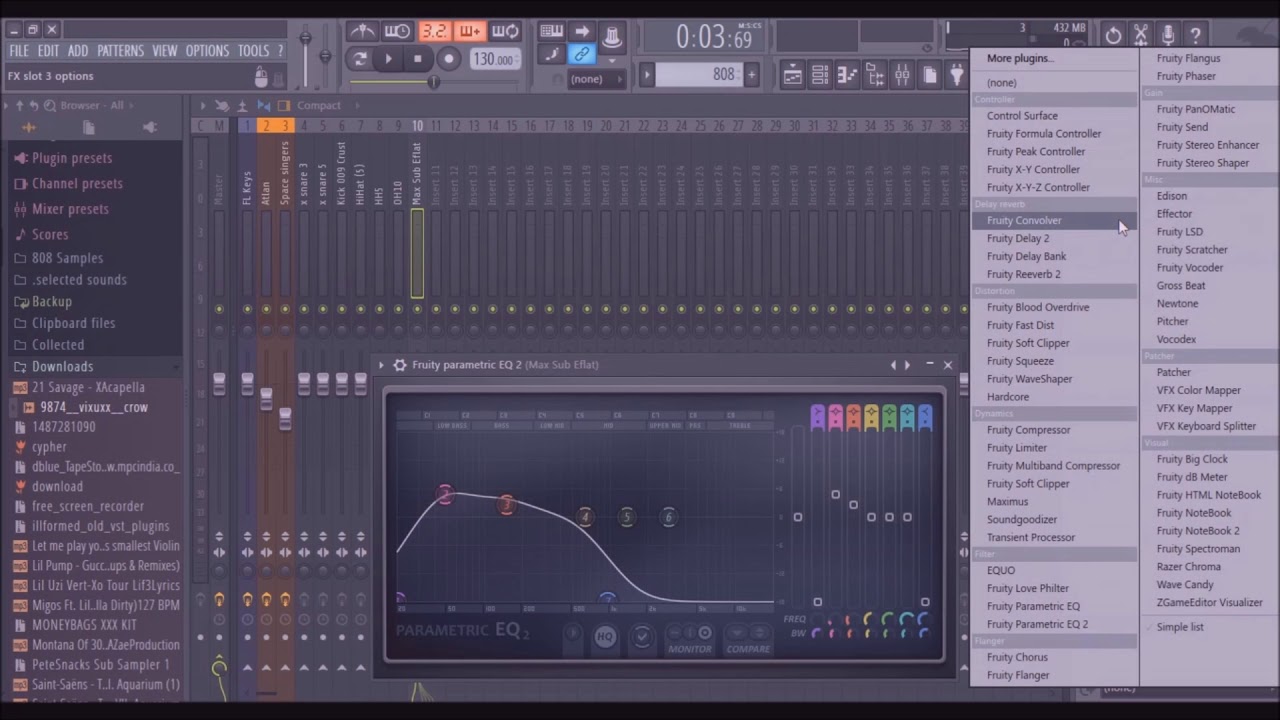
Task: Select EQ band 6 node
Action: [669, 517]
